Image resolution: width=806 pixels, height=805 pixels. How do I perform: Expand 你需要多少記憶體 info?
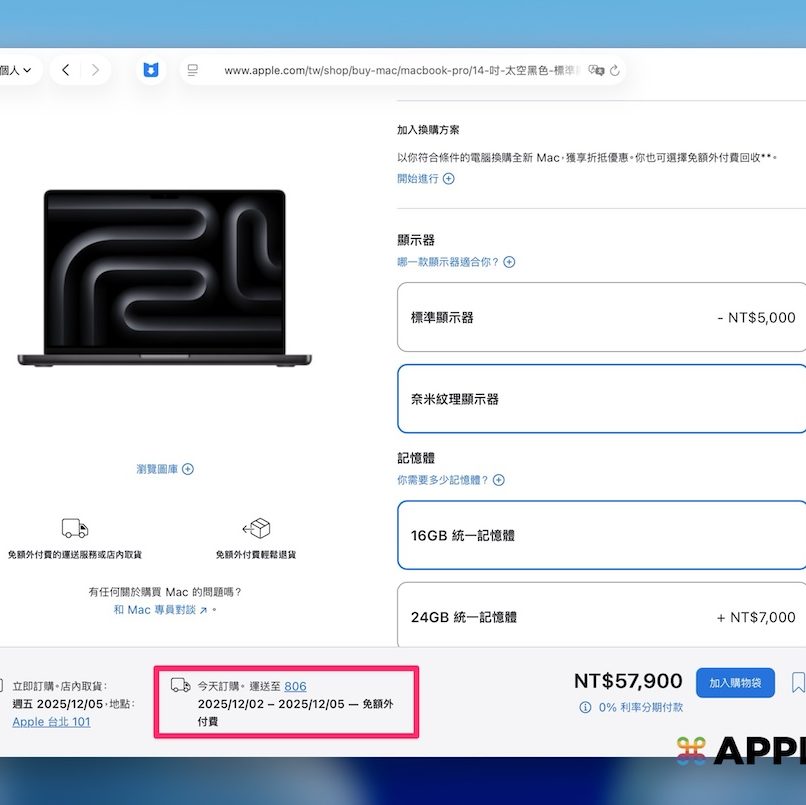(x=451, y=480)
